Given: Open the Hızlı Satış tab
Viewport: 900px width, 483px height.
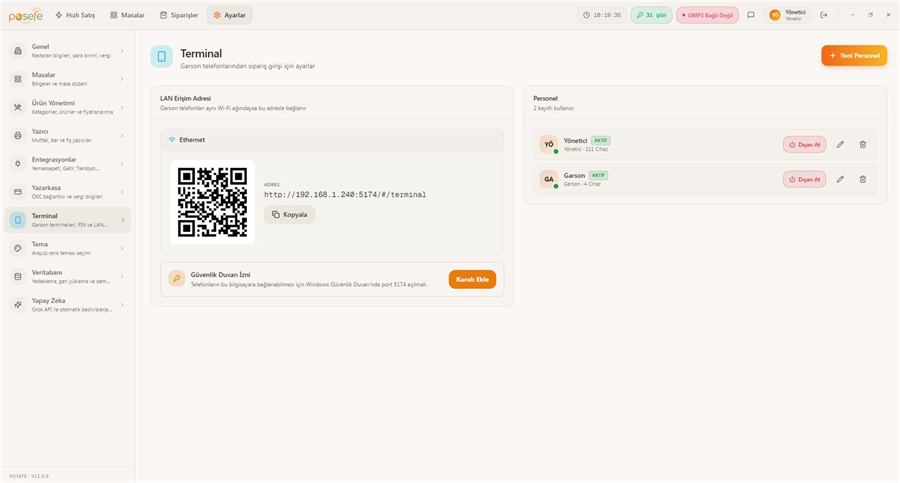Looking at the screenshot, I should tap(75, 15).
